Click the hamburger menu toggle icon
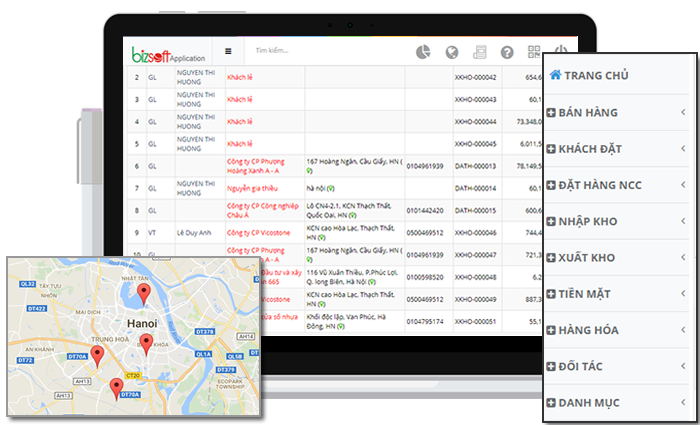The image size is (700, 425). pos(228,51)
